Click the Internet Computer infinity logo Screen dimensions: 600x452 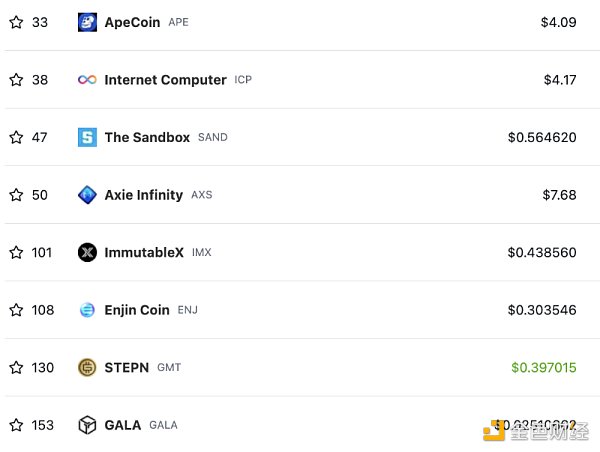[87, 80]
